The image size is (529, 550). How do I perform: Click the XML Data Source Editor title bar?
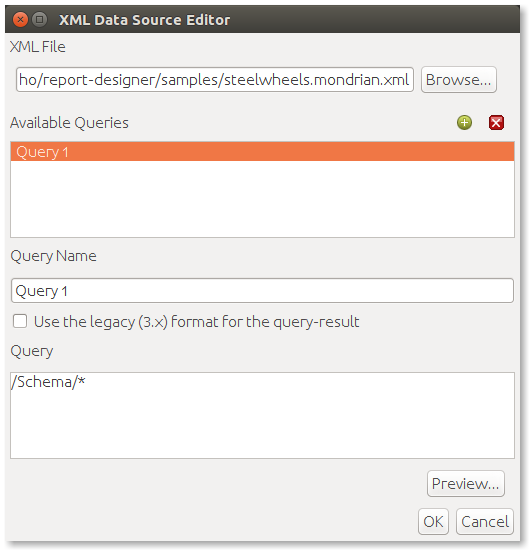(x=262, y=20)
